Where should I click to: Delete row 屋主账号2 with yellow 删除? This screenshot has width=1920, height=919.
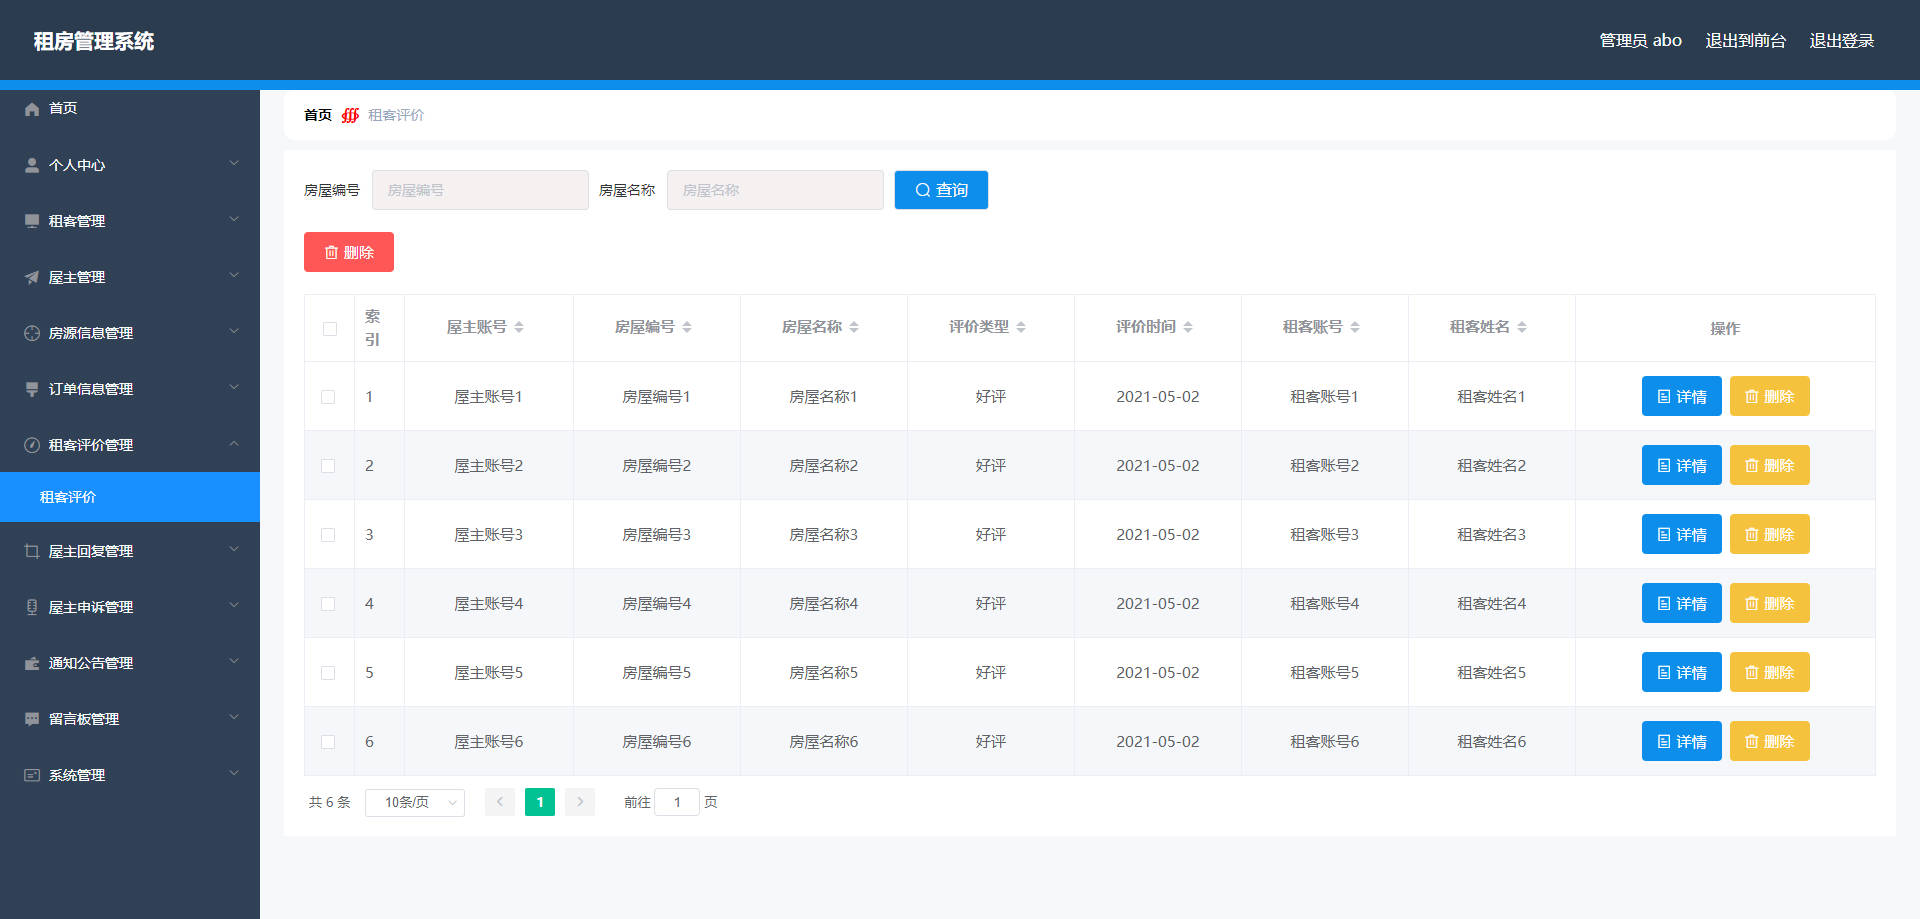coord(1769,465)
